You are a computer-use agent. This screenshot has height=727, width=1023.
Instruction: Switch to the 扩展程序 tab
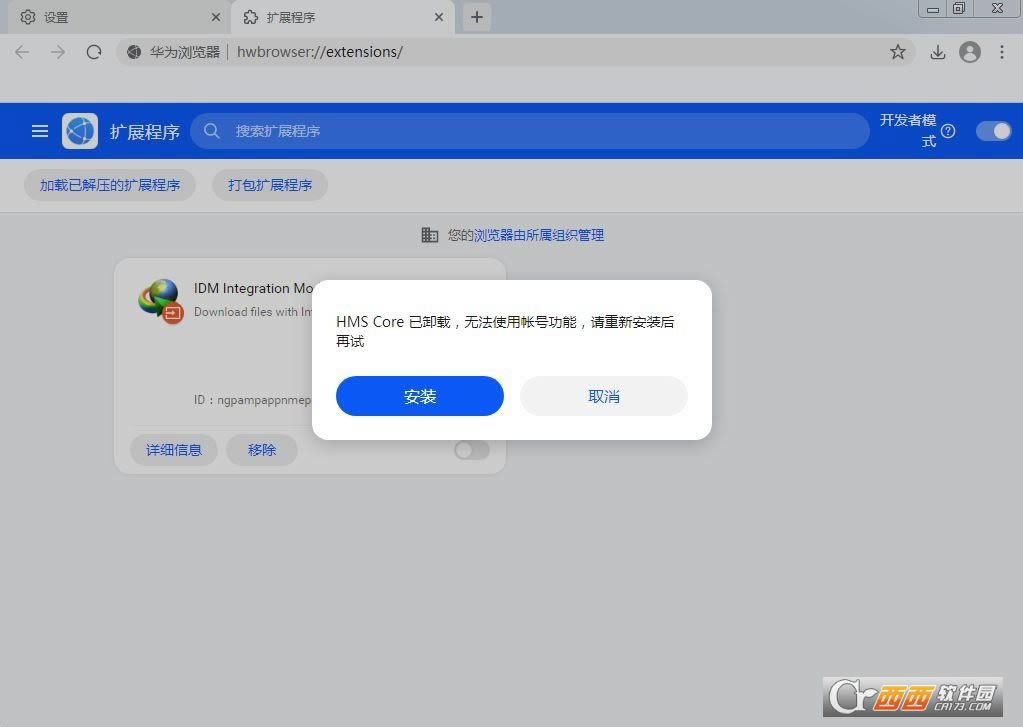tap(343, 17)
